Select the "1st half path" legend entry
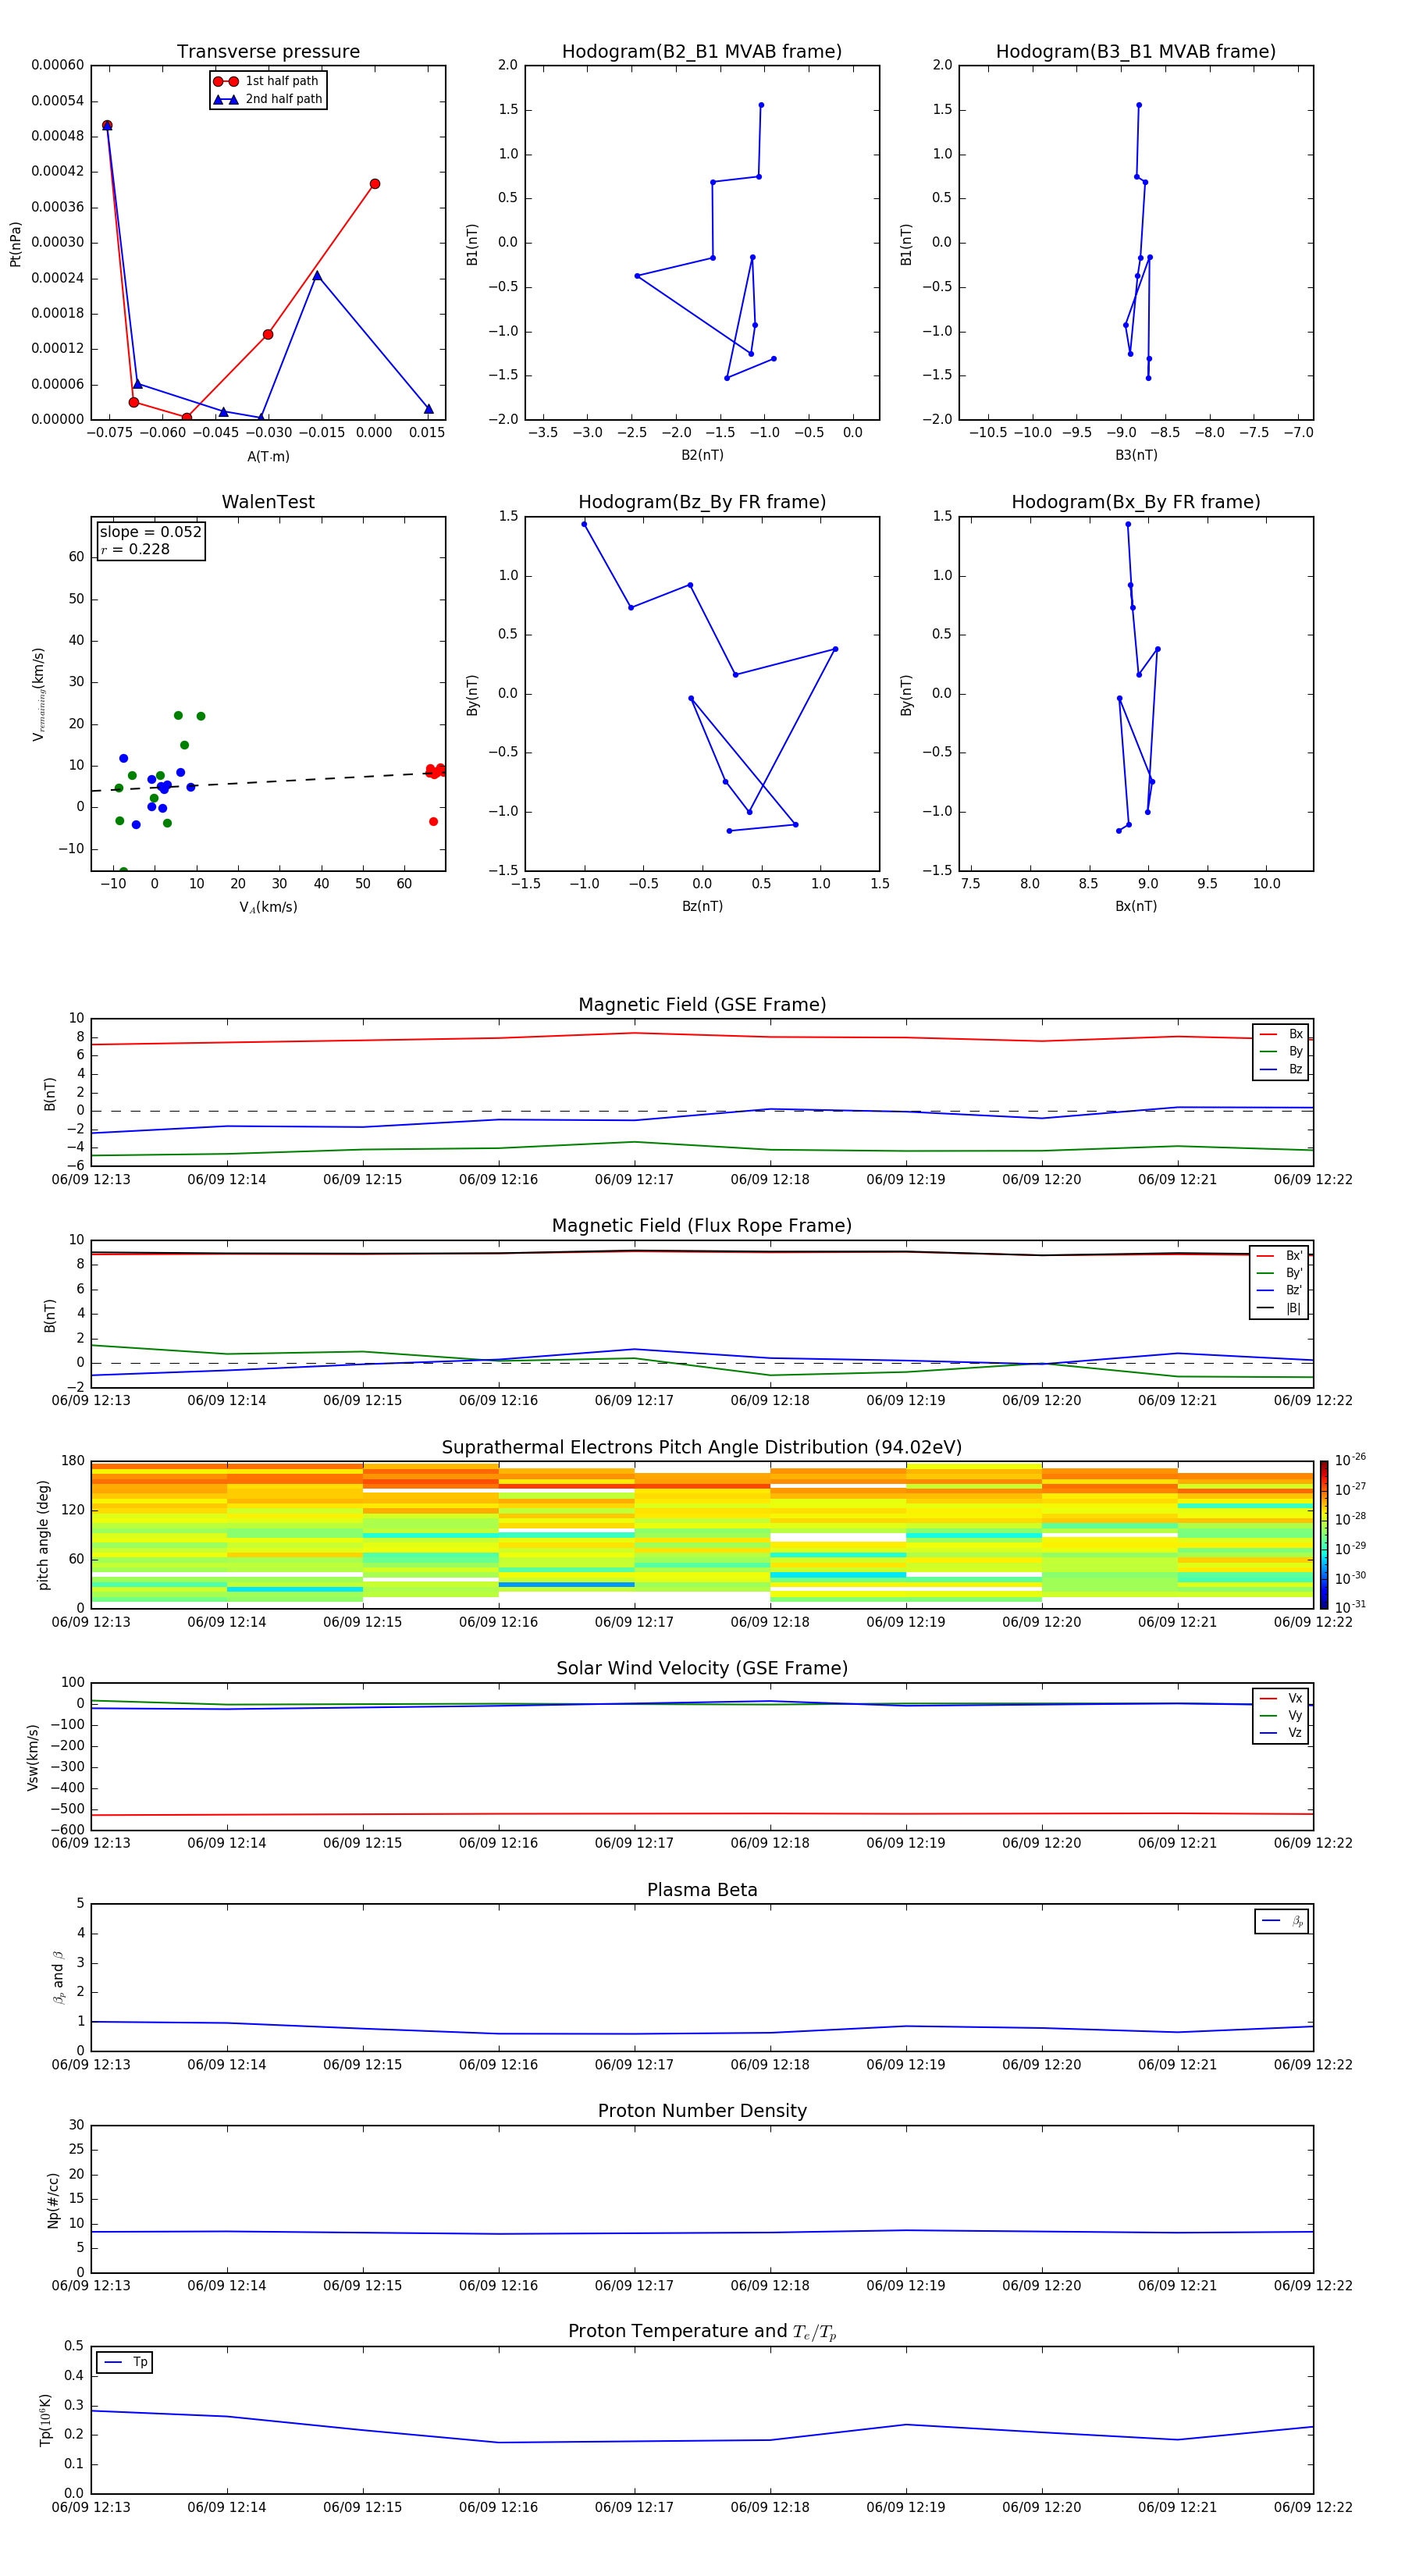This screenshot has height=2576, width=1405. pos(267,81)
